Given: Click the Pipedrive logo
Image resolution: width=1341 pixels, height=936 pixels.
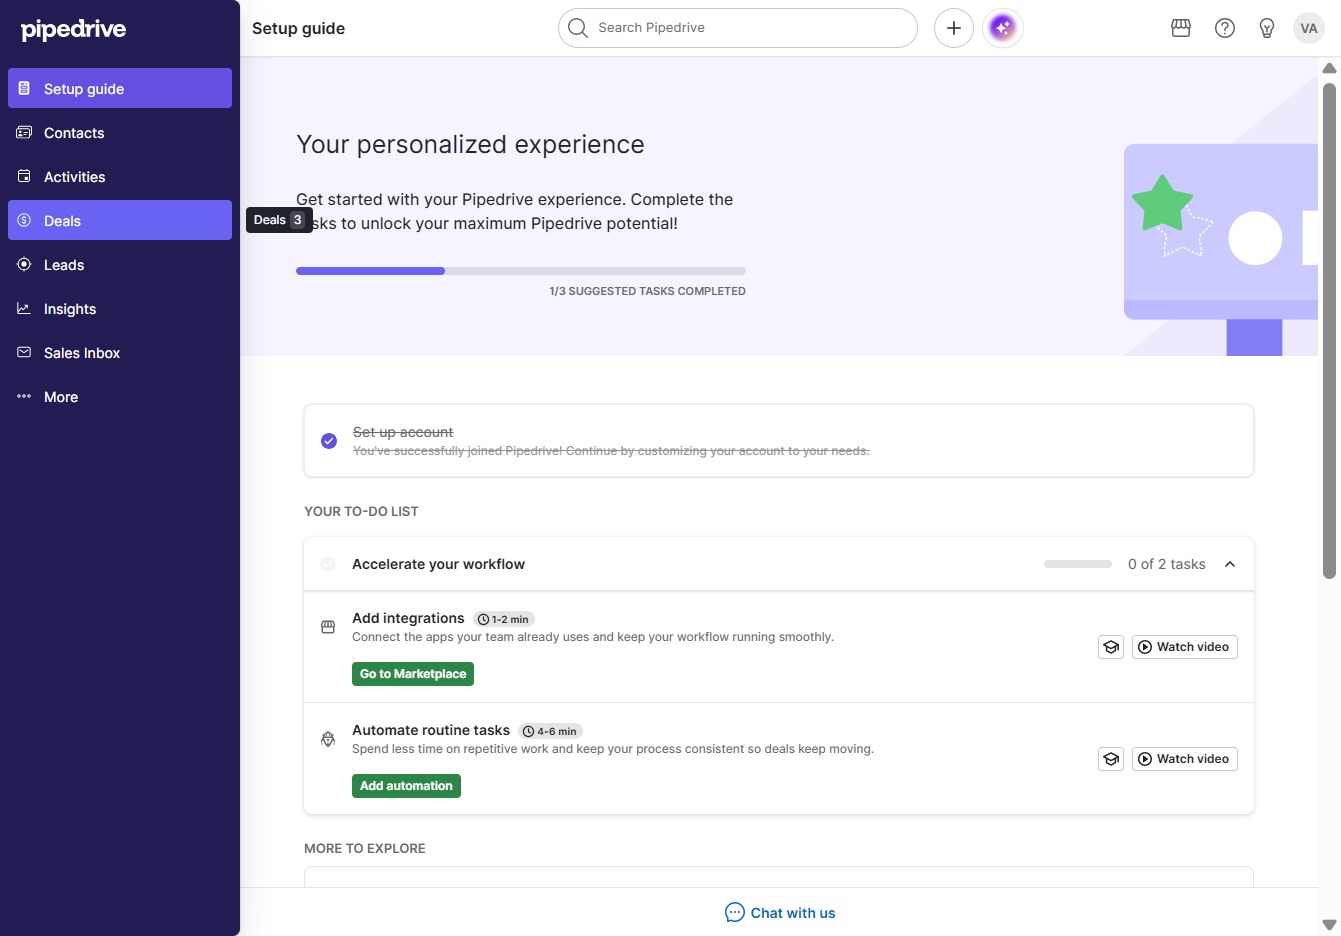Looking at the screenshot, I should (74, 29).
